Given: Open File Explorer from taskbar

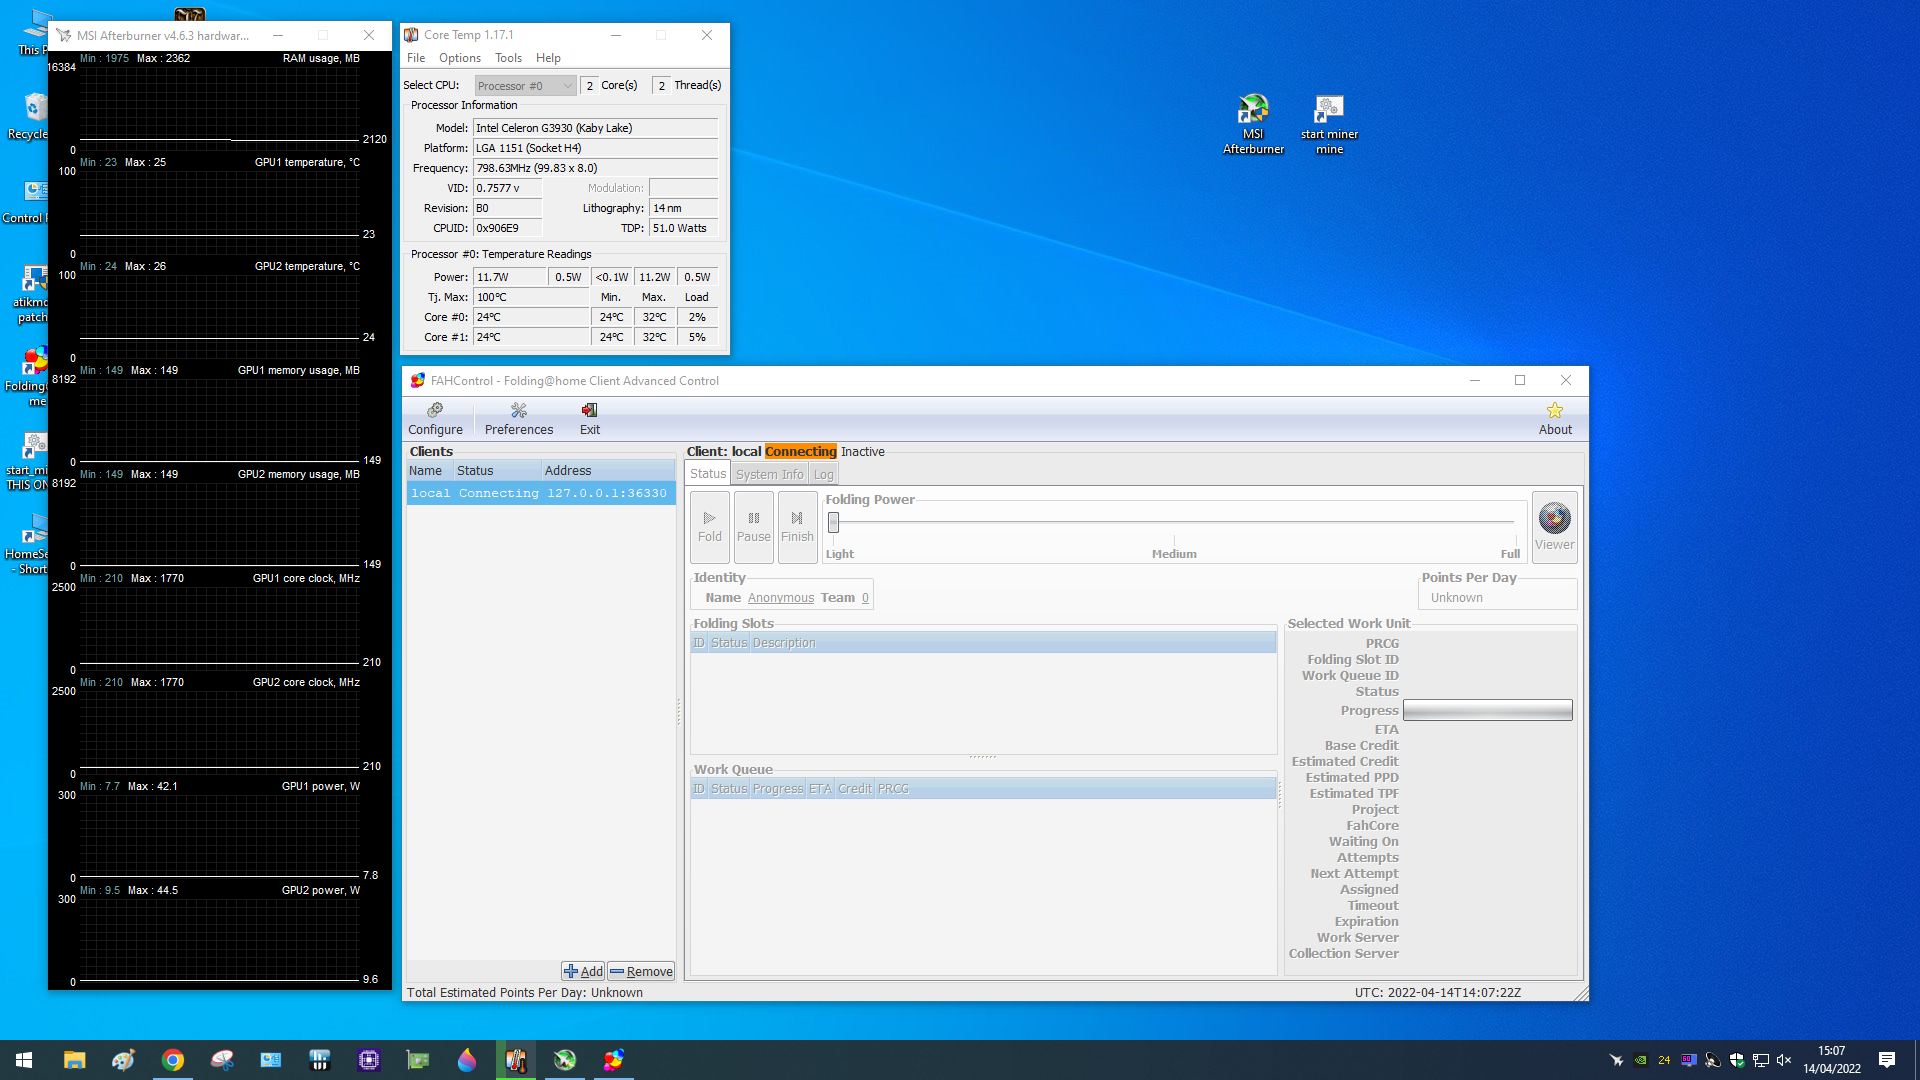Looking at the screenshot, I should tap(74, 1060).
